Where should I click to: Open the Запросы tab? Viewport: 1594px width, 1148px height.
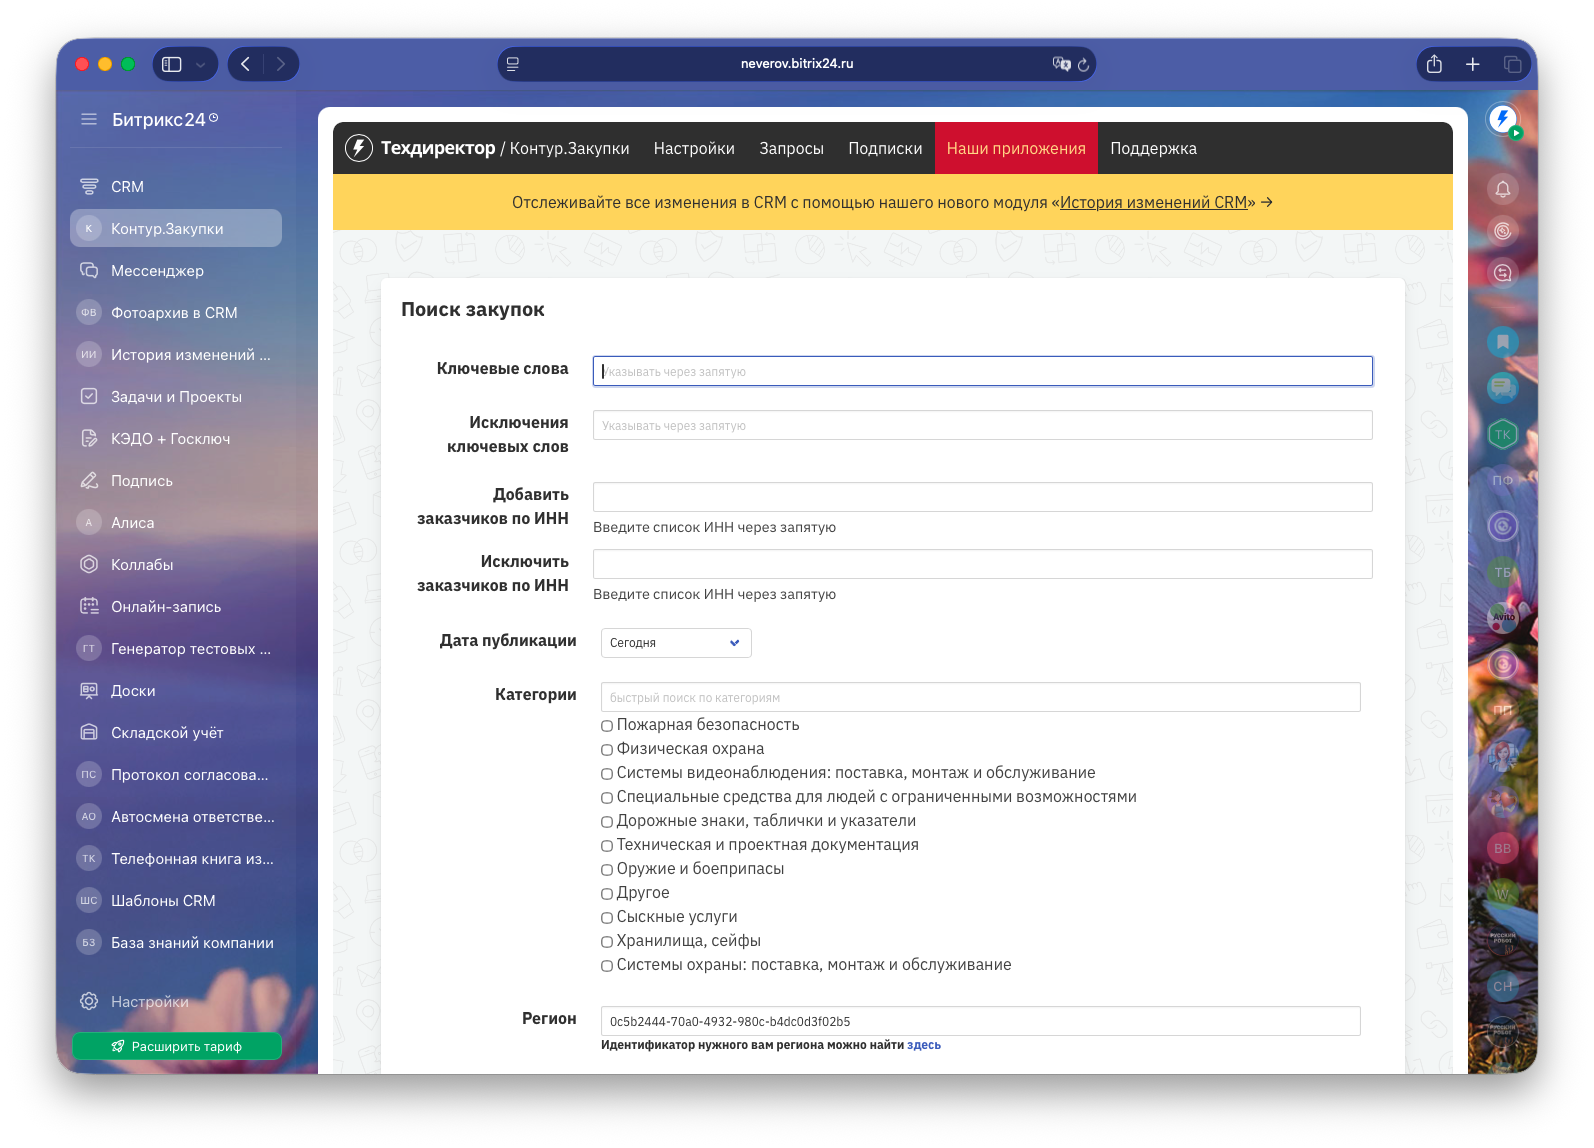[x=791, y=148]
